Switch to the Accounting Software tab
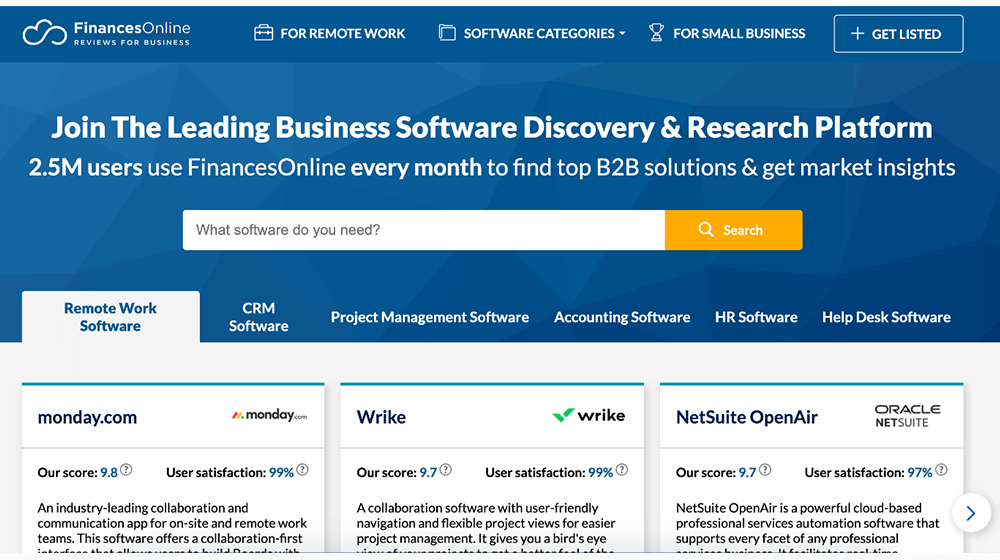 coord(622,317)
